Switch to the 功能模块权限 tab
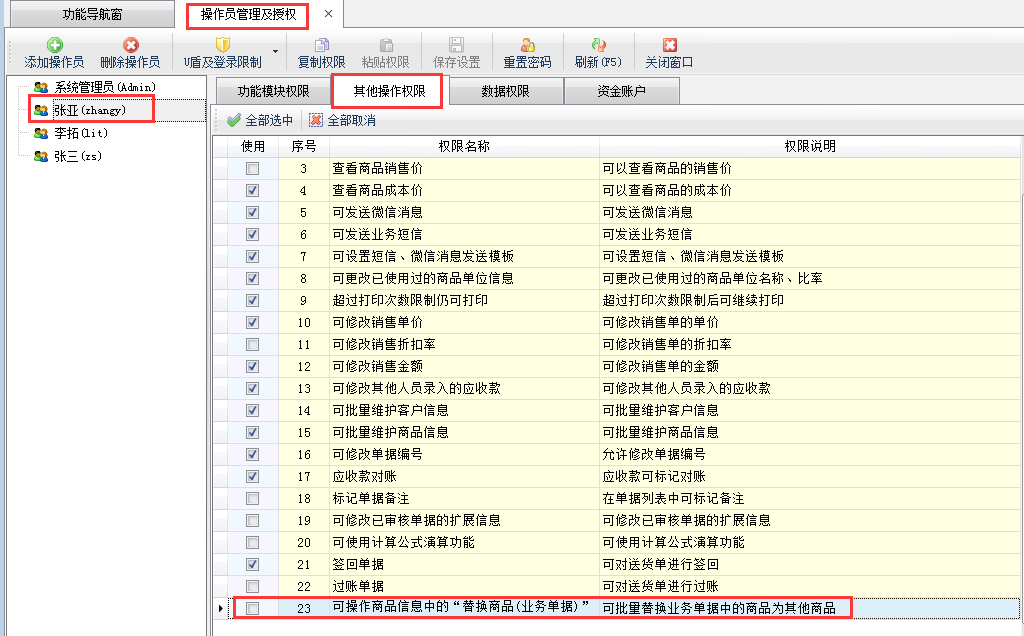The height and width of the screenshot is (636, 1024). [273, 92]
